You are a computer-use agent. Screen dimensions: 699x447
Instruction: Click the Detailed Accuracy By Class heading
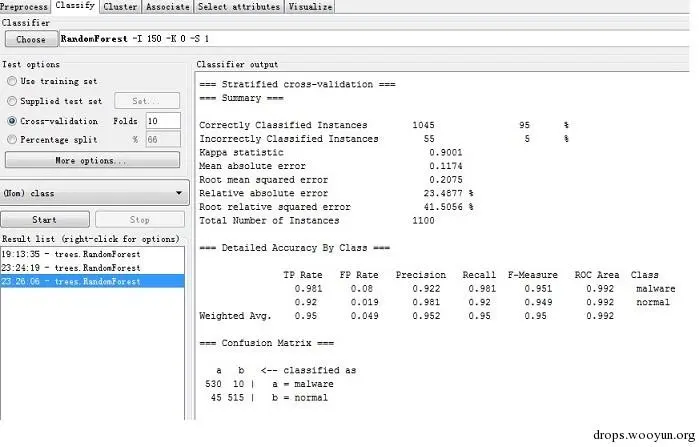pyautogui.click(x=295, y=248)
